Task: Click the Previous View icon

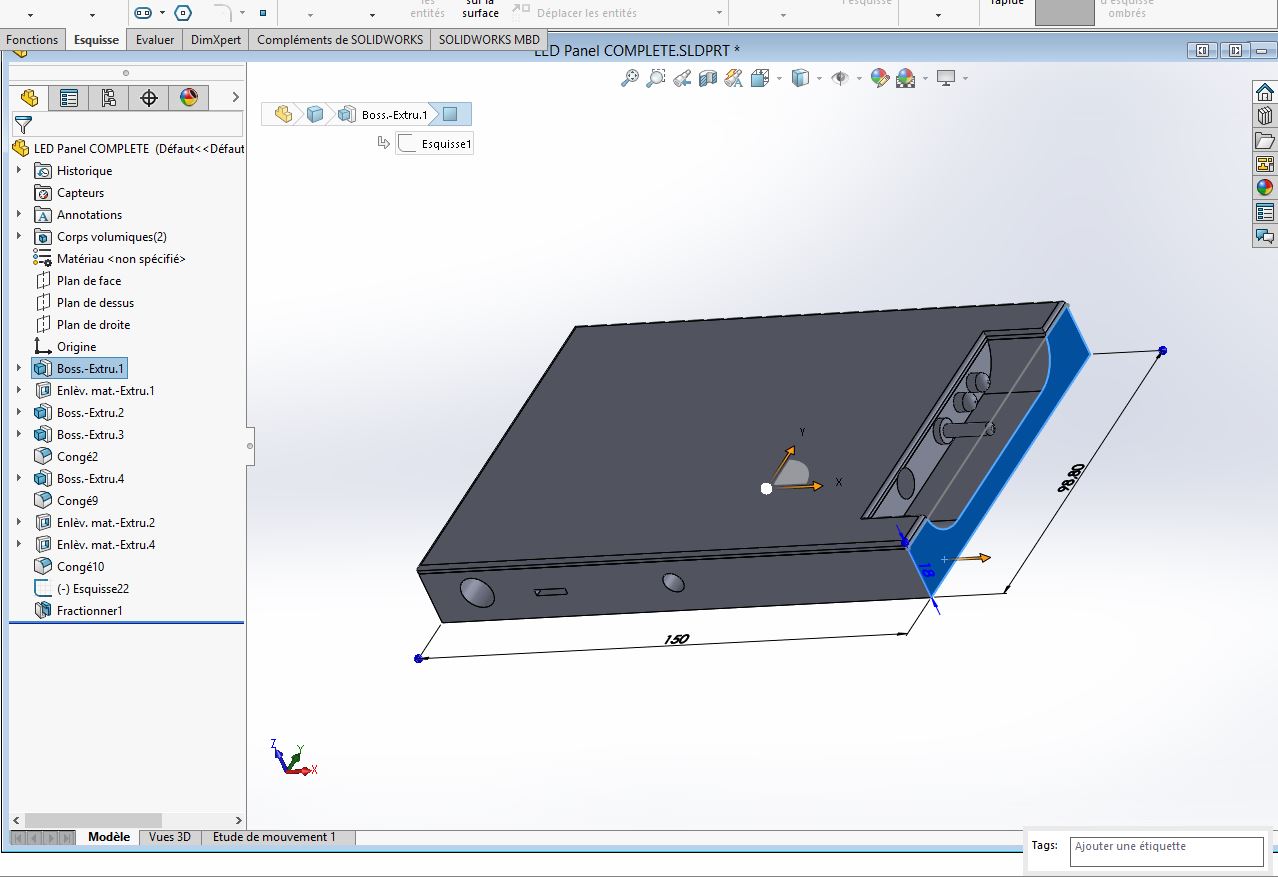Action: [x=682, y=78]
